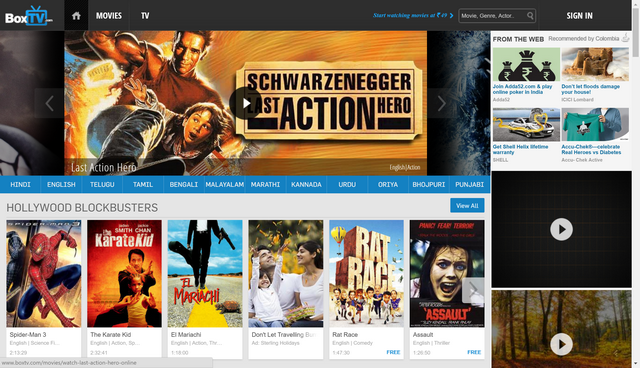Click Get Shell Helix lifetime warranty link

(x=520, y=149)
